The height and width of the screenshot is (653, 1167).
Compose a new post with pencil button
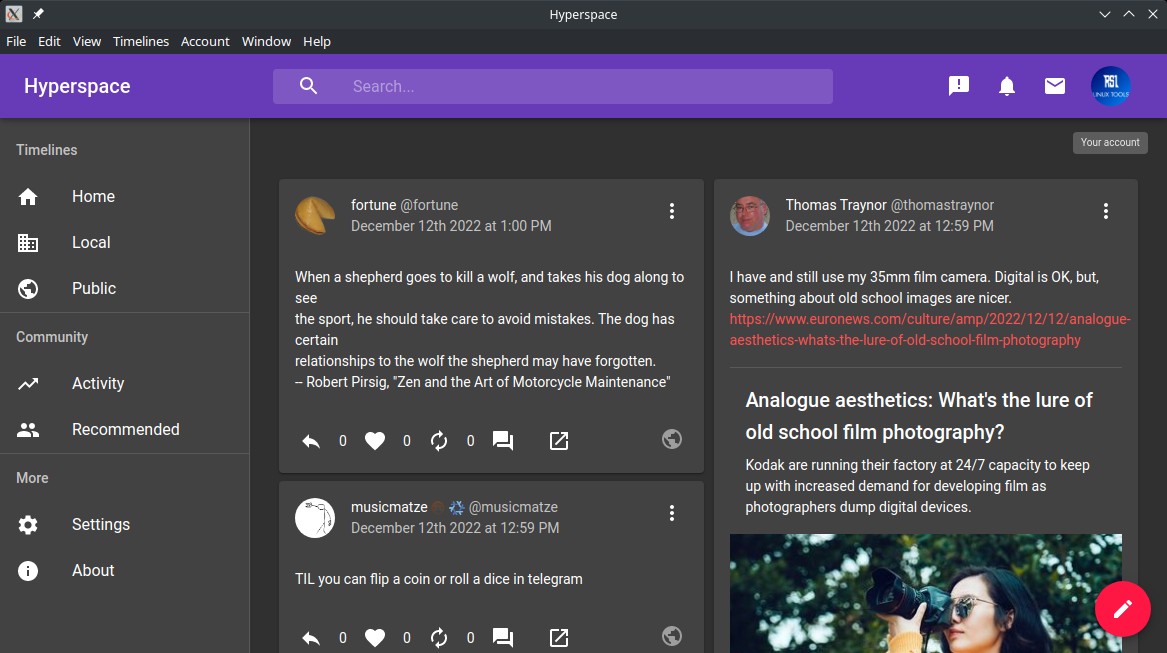(x=1122, y=609)
